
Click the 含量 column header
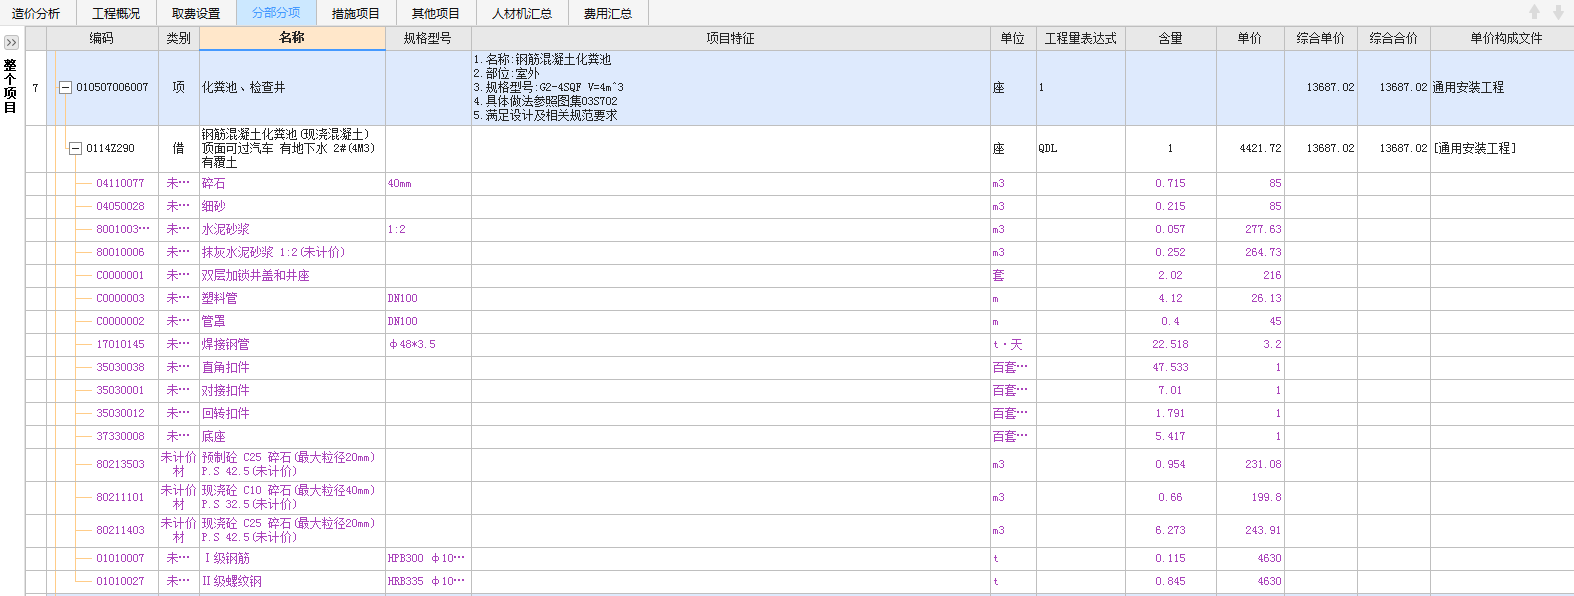pyautogui.click(x=1170, y=38)
